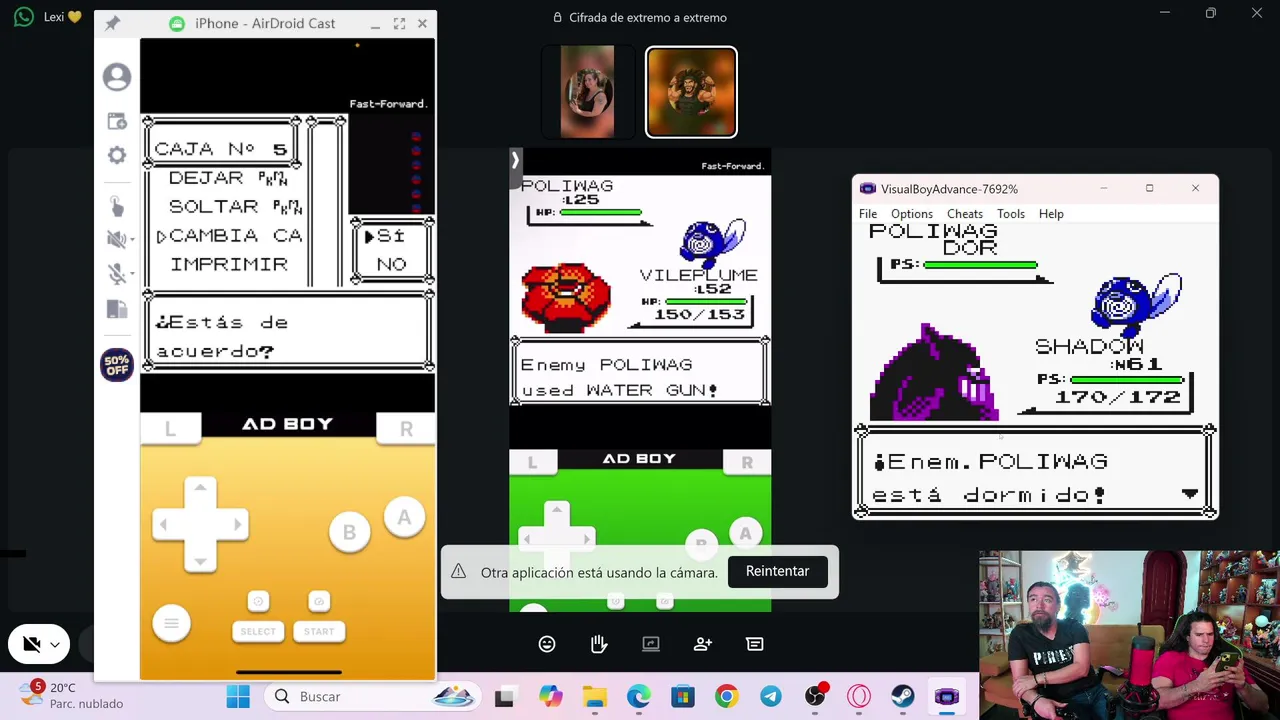Click the Reintentar camera retry button
Screen dimensions: 1280x720
[x=777, y=571]
